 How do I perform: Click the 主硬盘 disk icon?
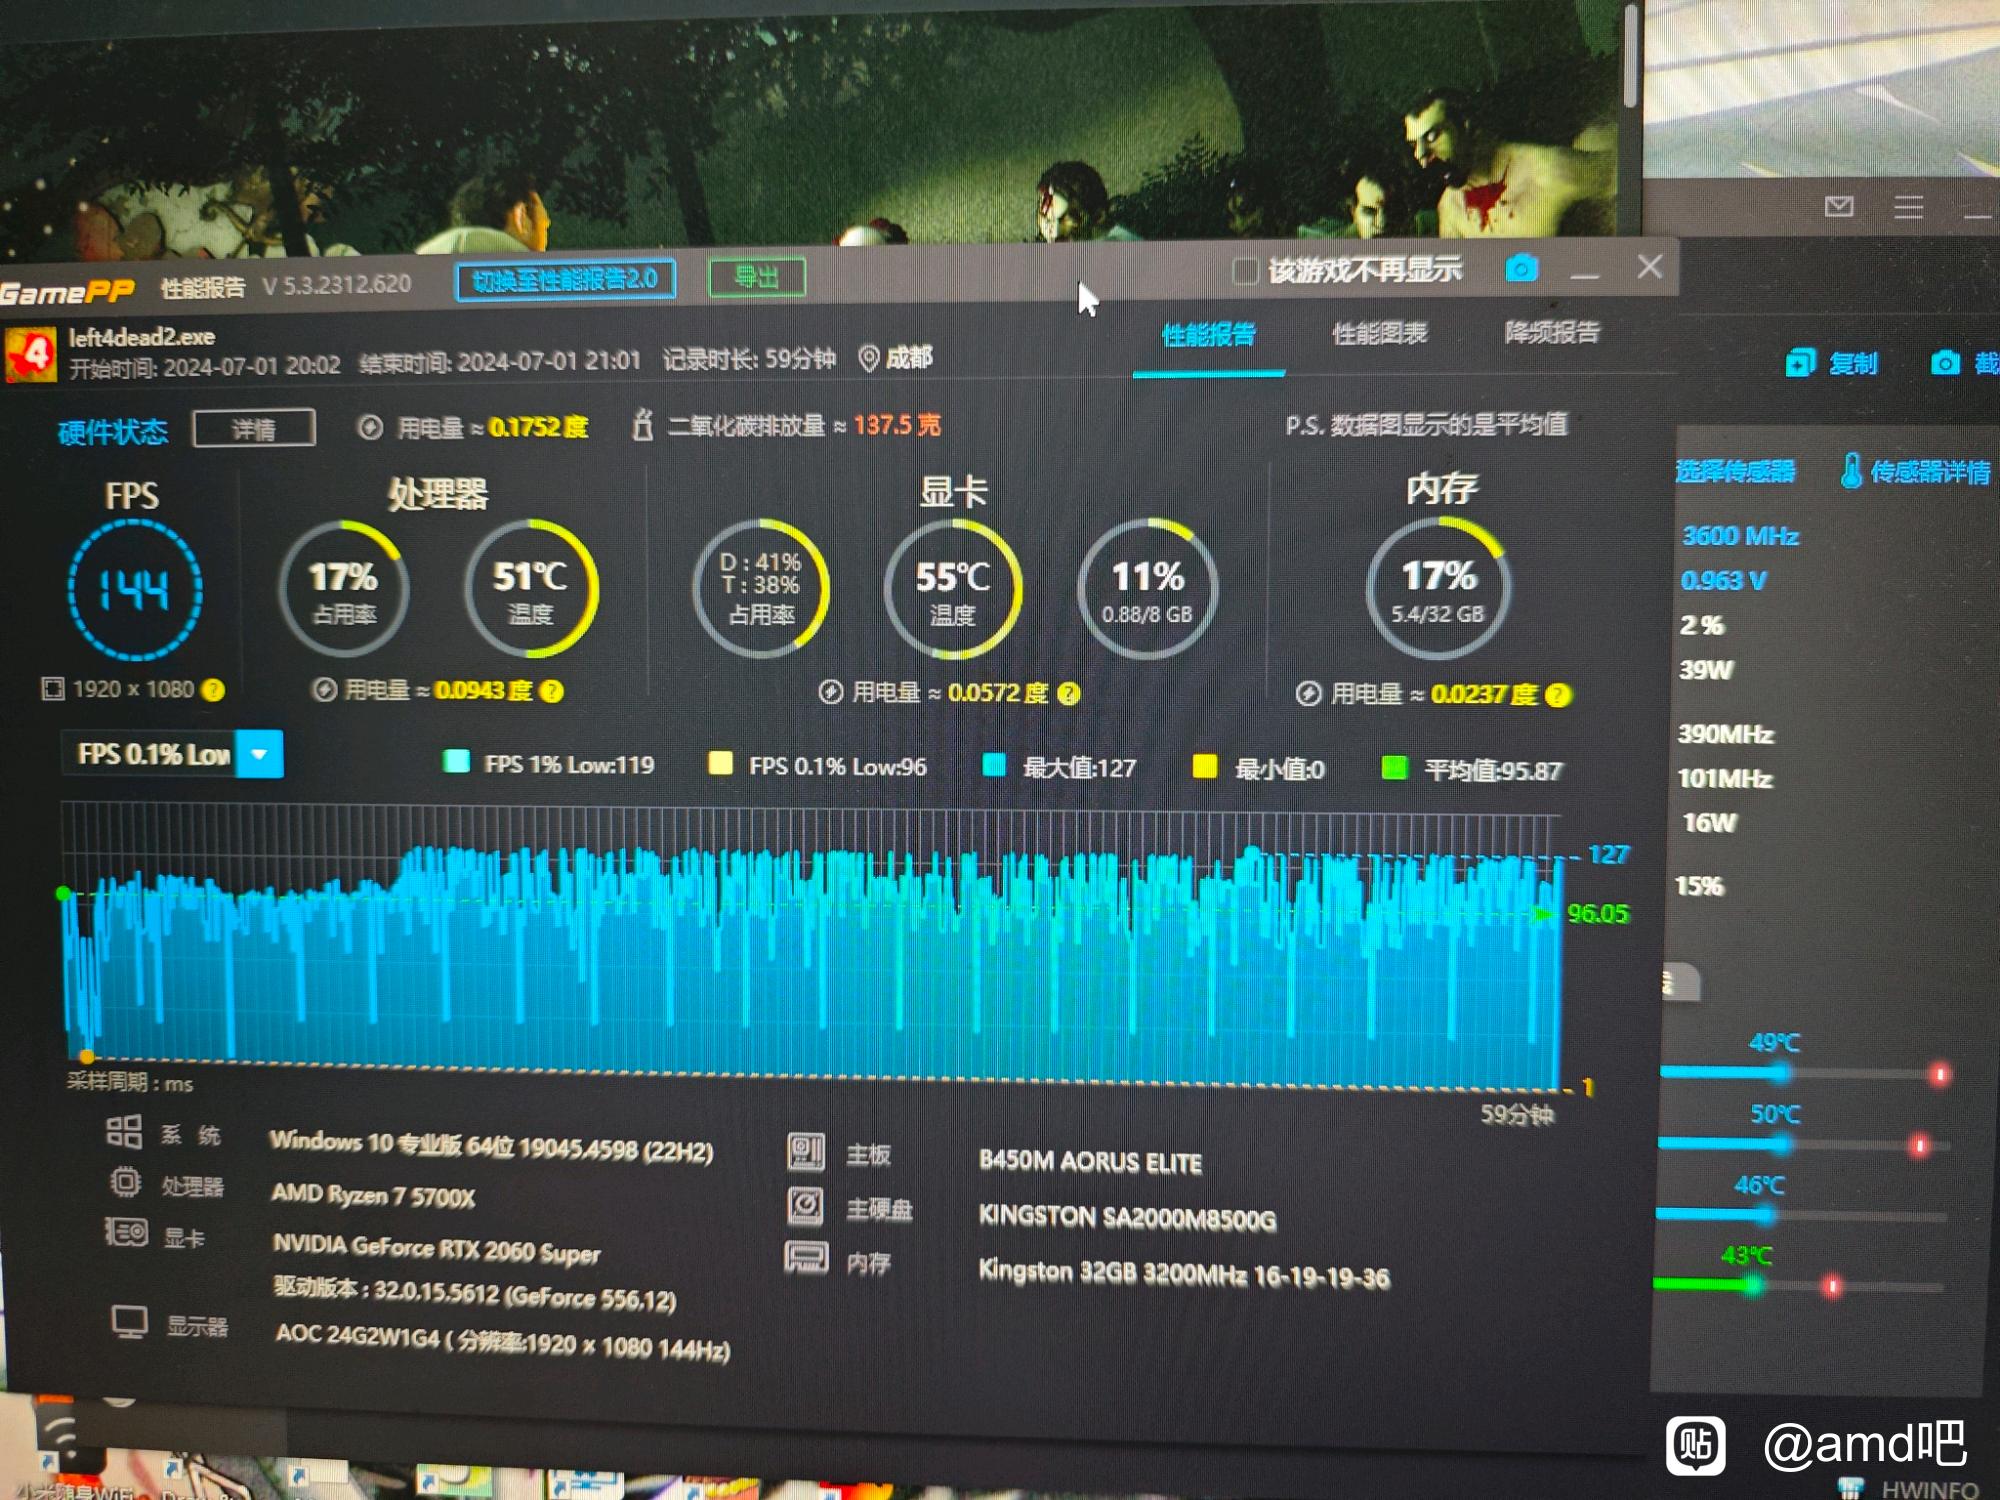pos(806,1206)
